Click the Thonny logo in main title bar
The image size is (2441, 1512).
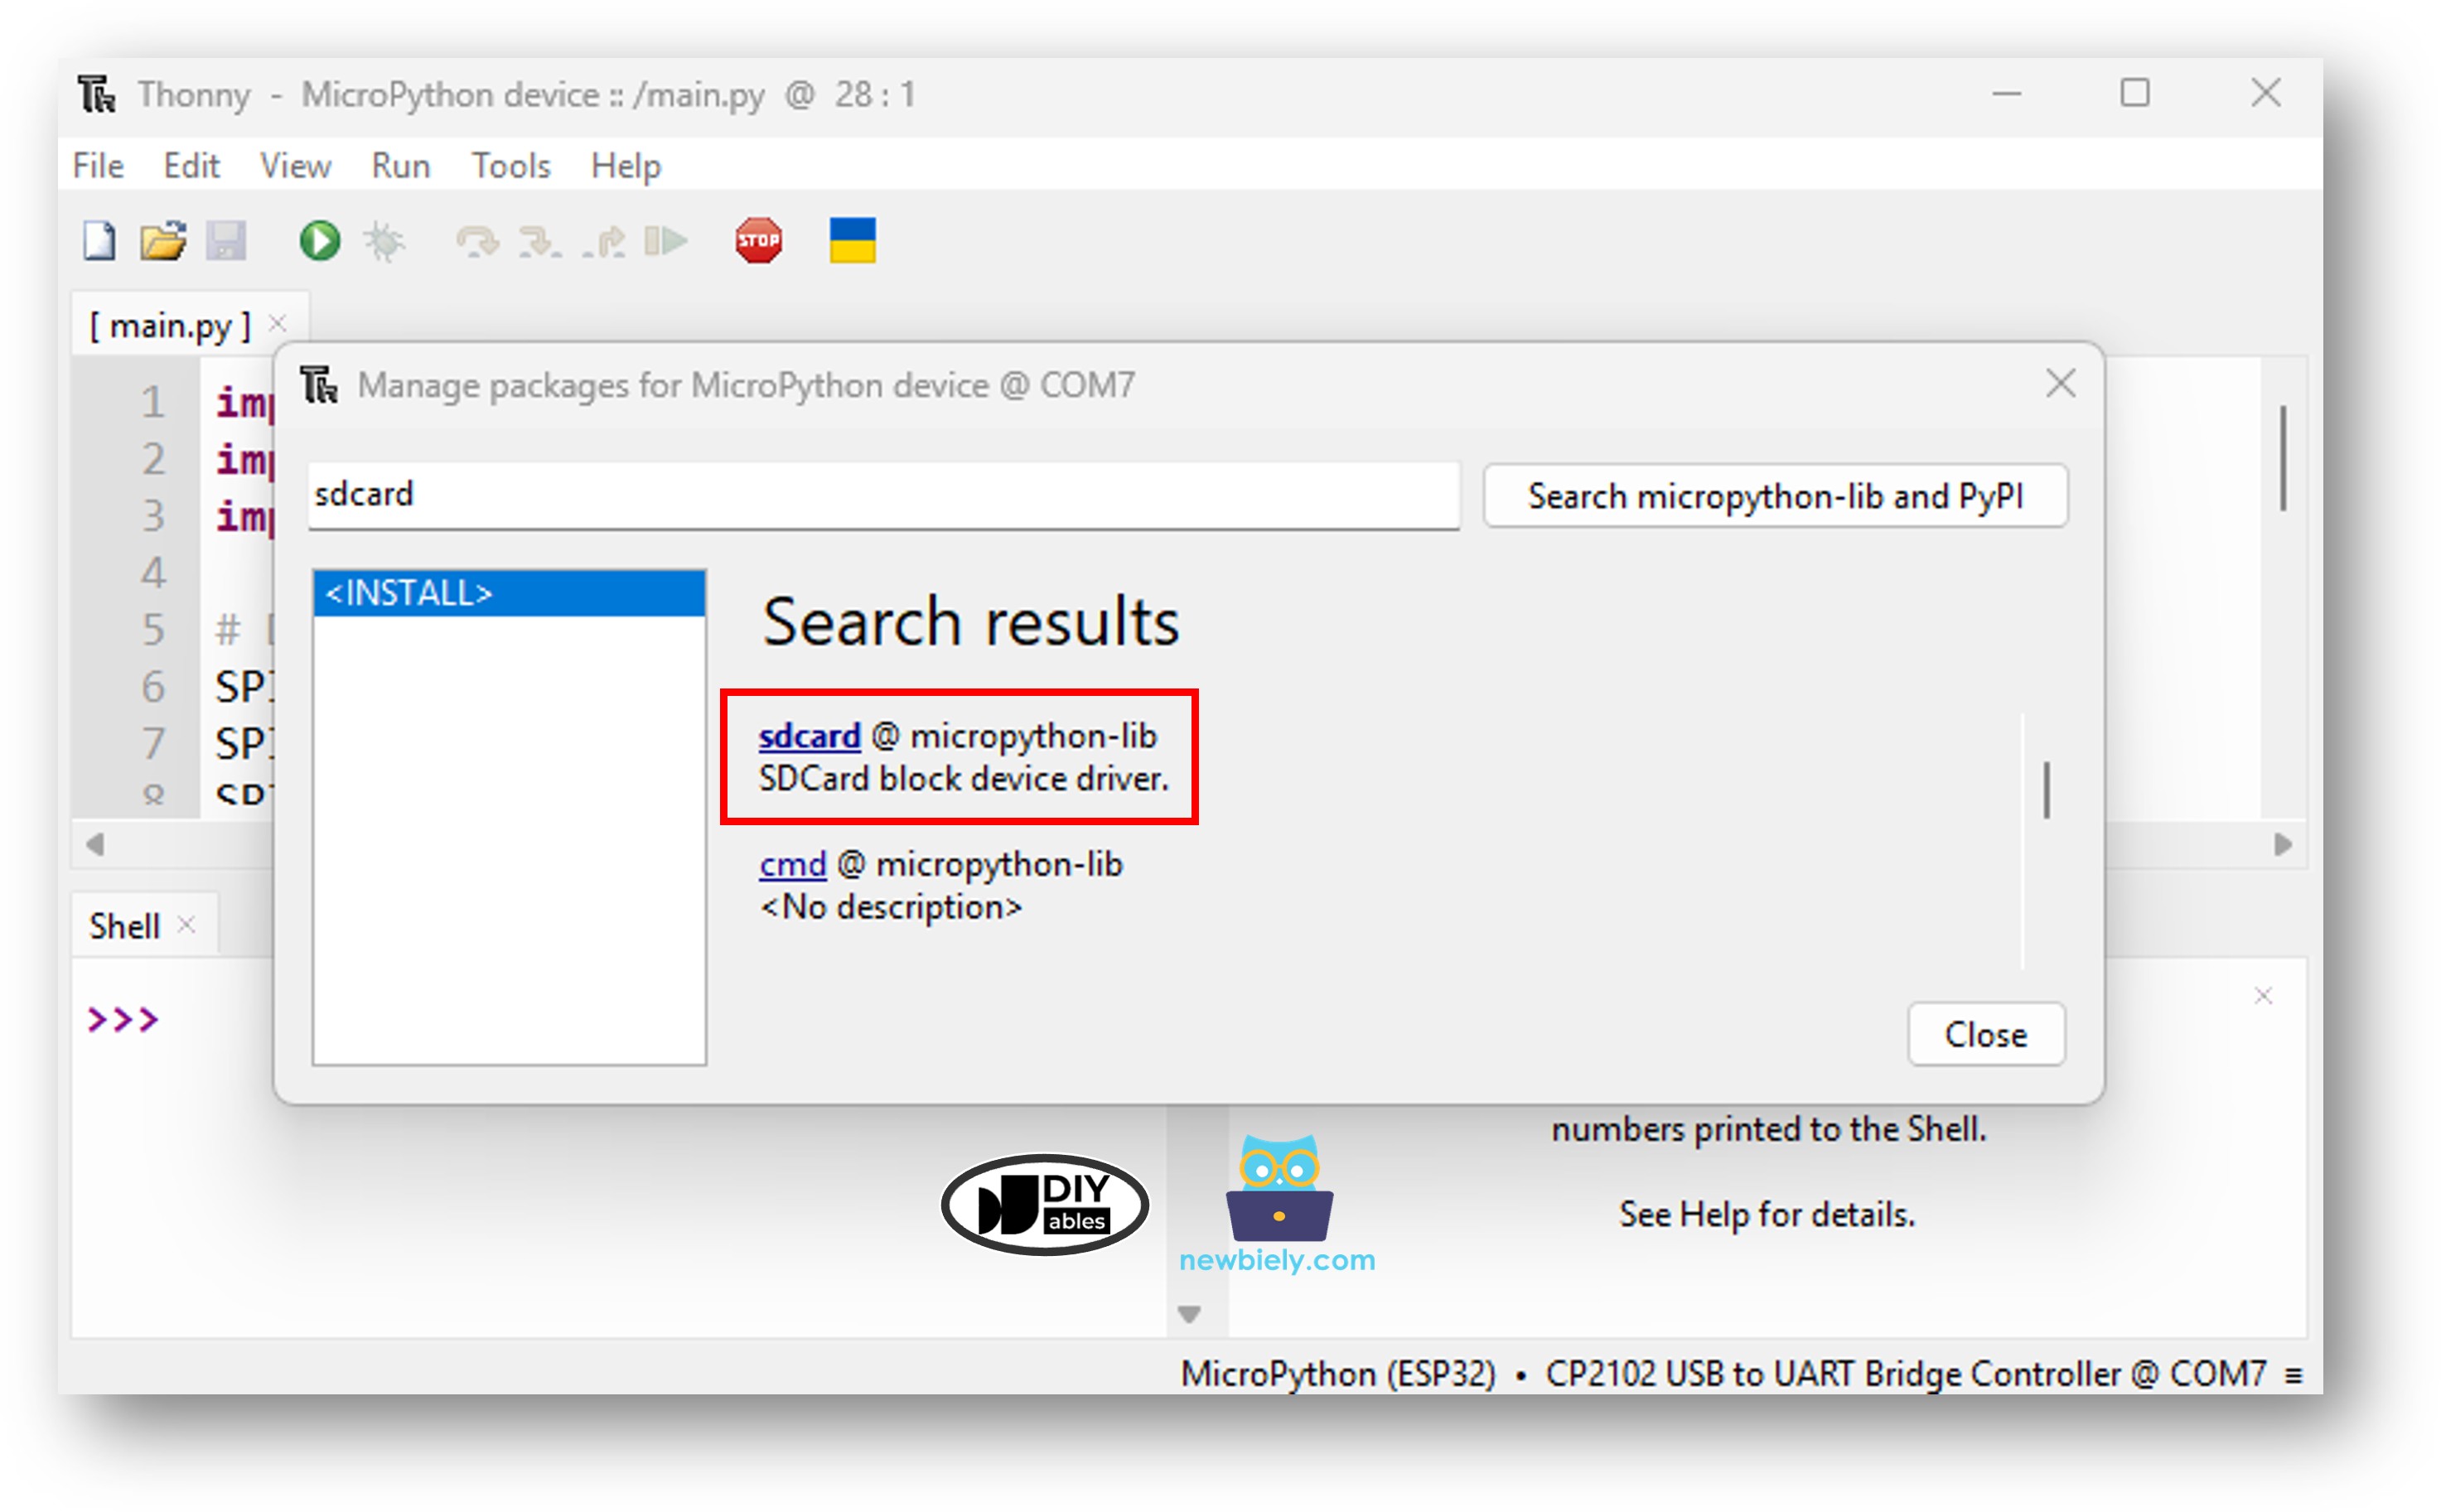97,95
